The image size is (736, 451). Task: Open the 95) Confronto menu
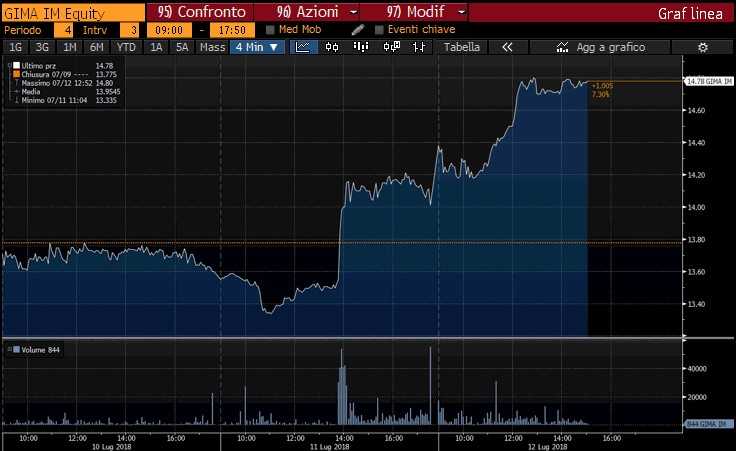[x=201, y=12]
